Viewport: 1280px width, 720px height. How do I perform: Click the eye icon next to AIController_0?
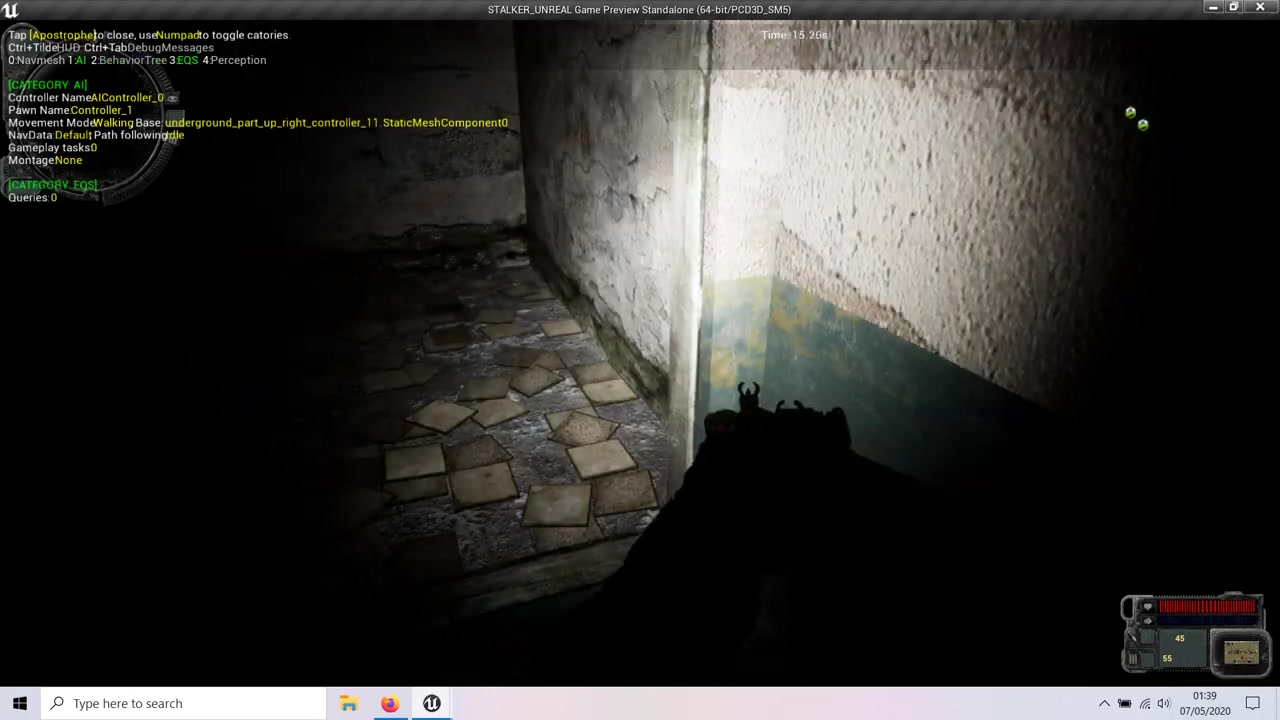173,98
